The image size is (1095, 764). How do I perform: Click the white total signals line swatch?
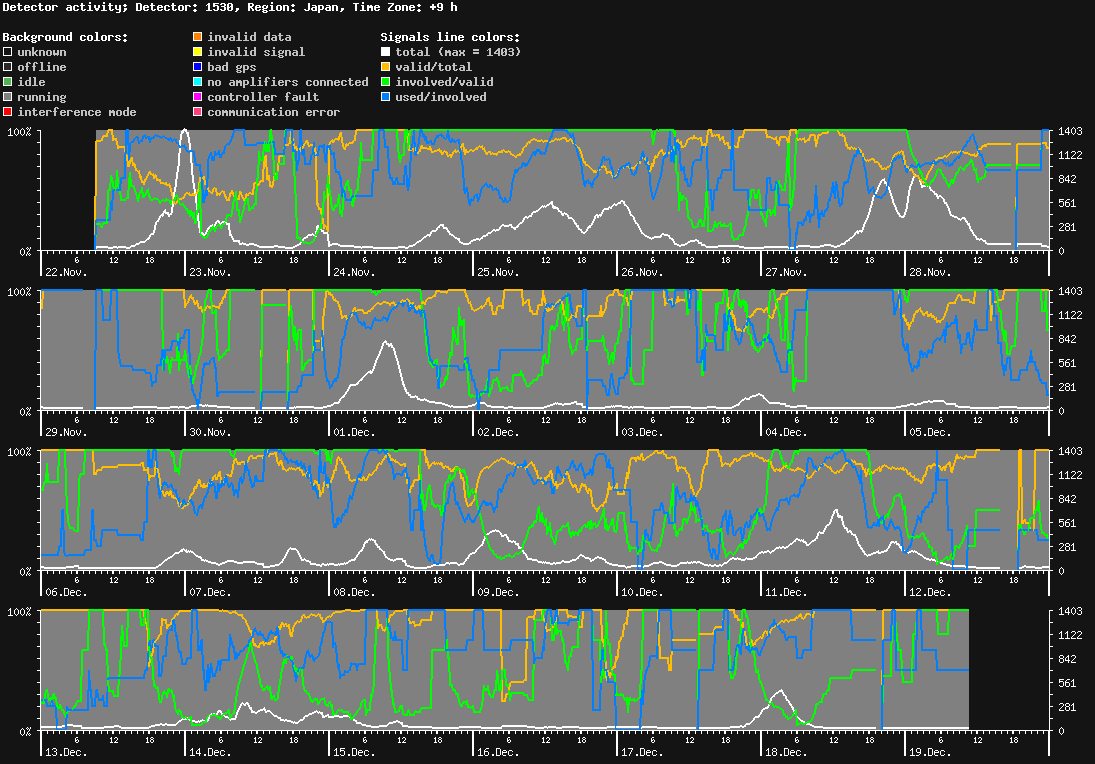[x=385, y=52]
